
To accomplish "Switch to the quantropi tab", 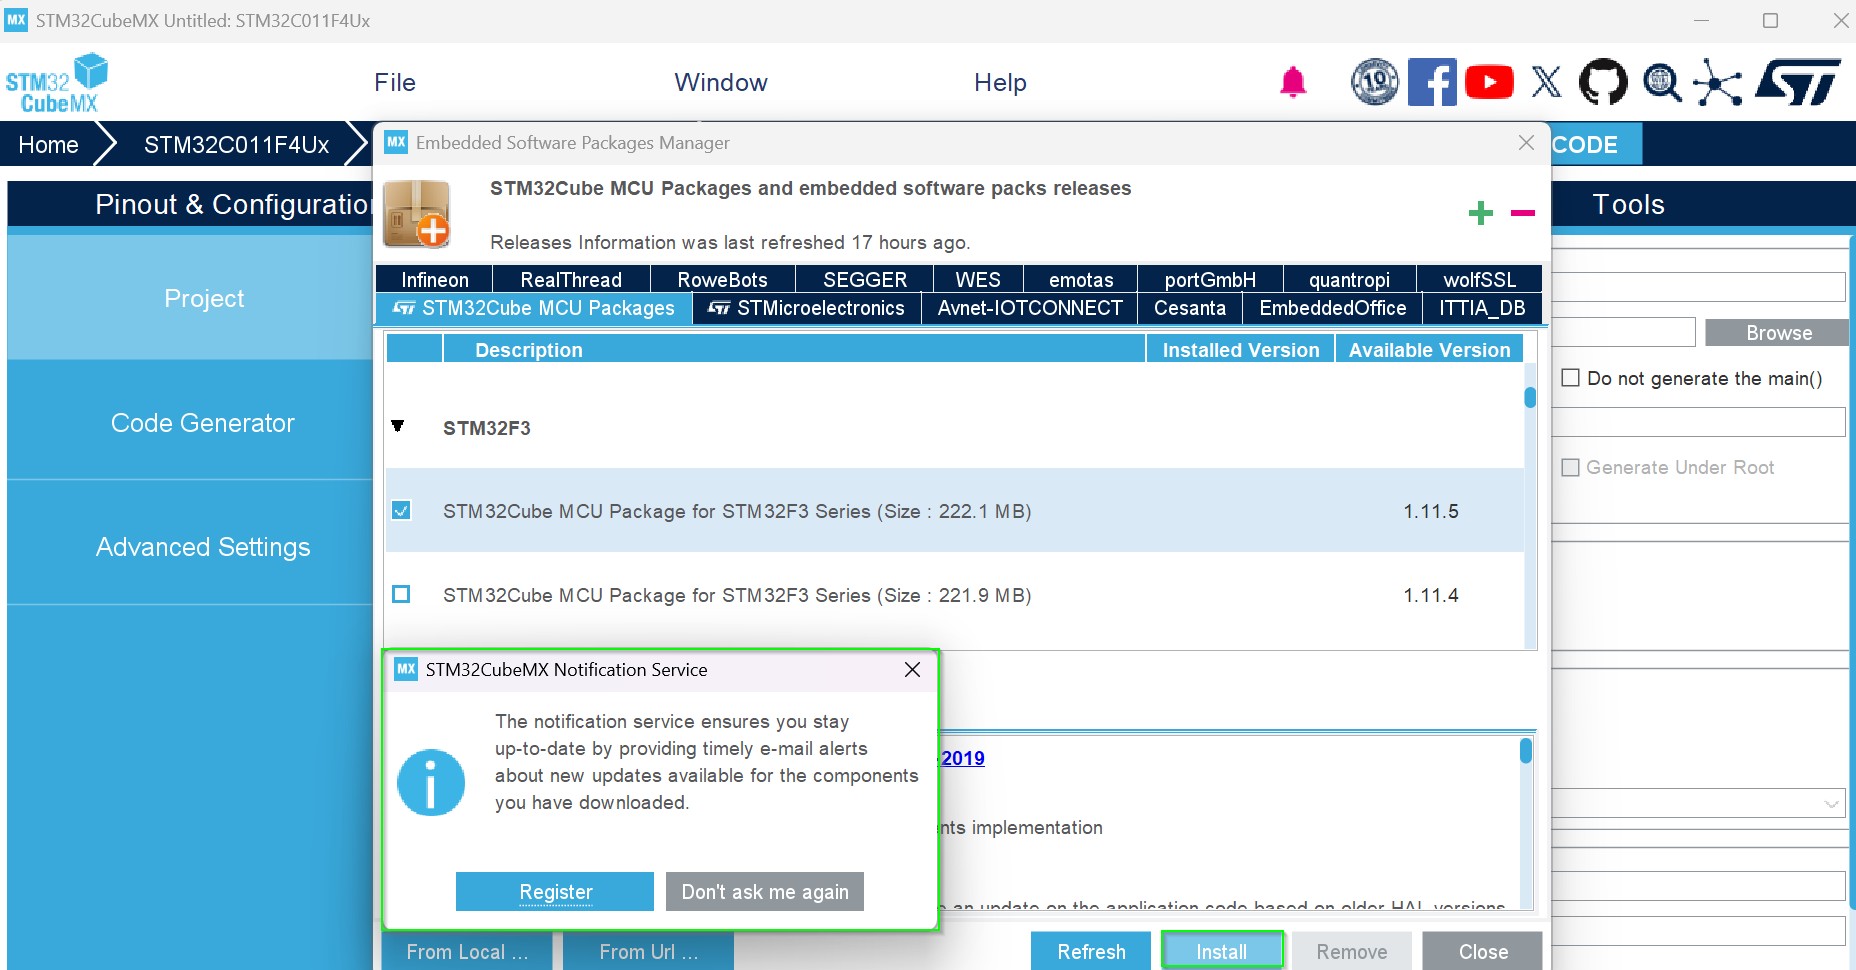I will click(1349, 279).
